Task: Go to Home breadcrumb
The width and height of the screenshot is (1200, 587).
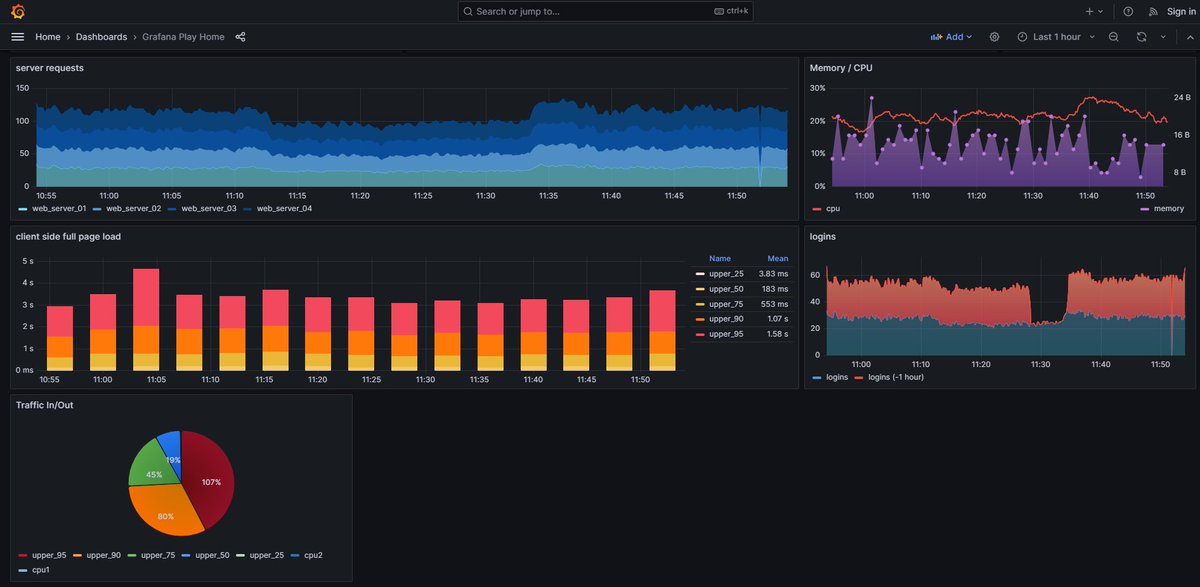Action: (x=48, y=37)
